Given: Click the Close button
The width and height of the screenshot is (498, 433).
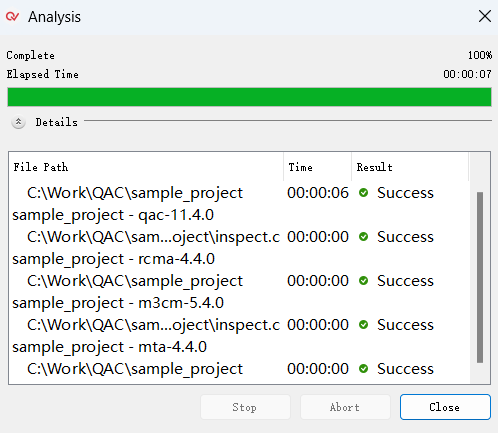Looking at the screenshot, I should [x=445, y=407].
